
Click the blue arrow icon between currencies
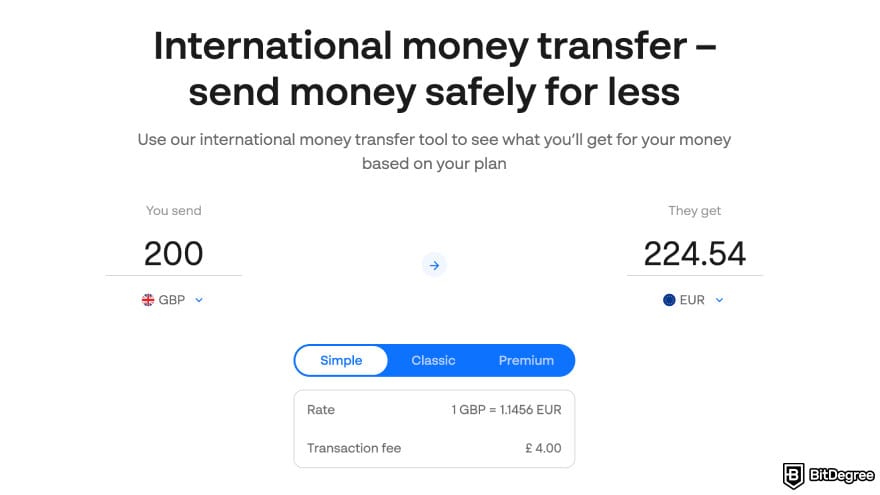click(433, 265)
